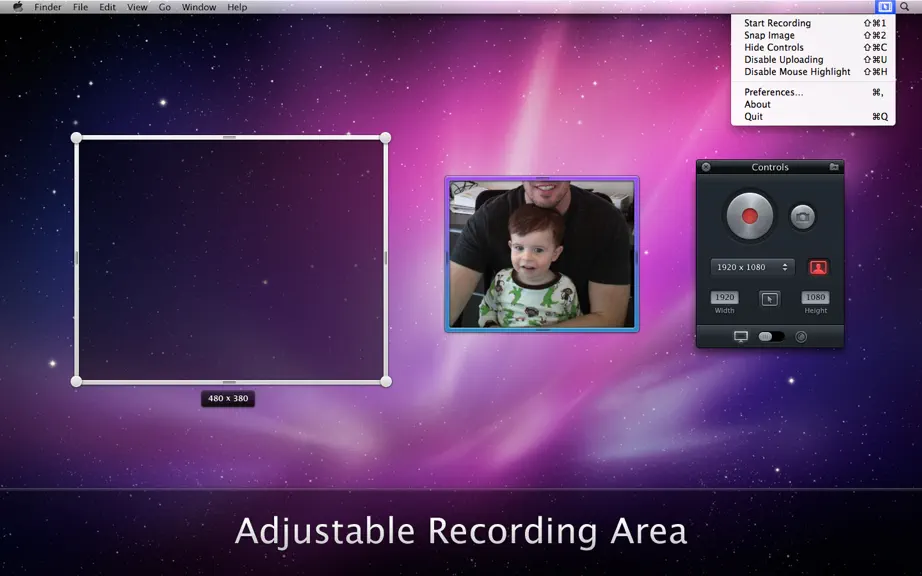Select Quit from the status menu

[813, 116]
